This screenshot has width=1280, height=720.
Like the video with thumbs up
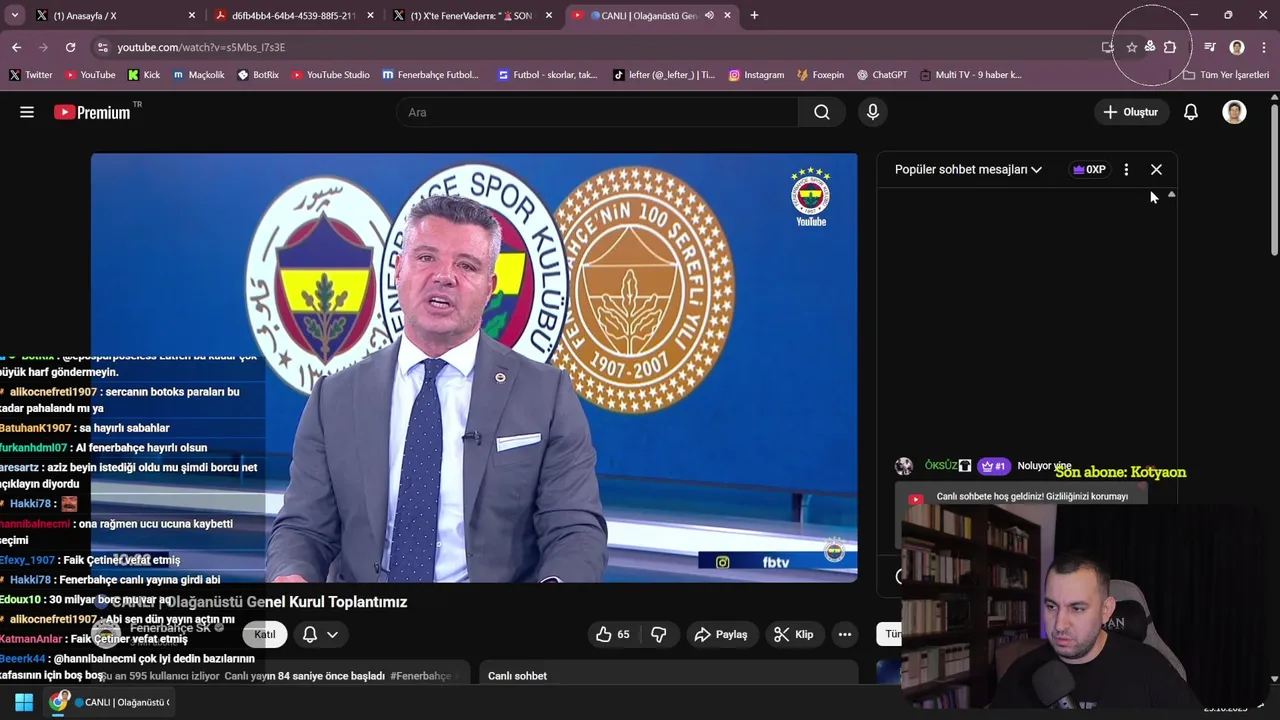613,634
